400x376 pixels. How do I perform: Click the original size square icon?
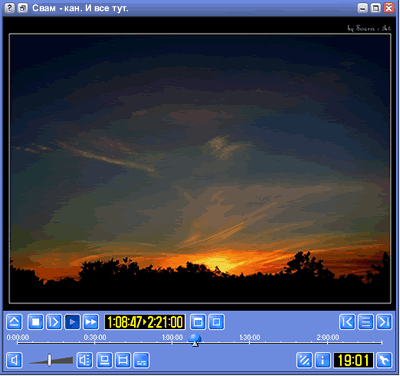217,322
